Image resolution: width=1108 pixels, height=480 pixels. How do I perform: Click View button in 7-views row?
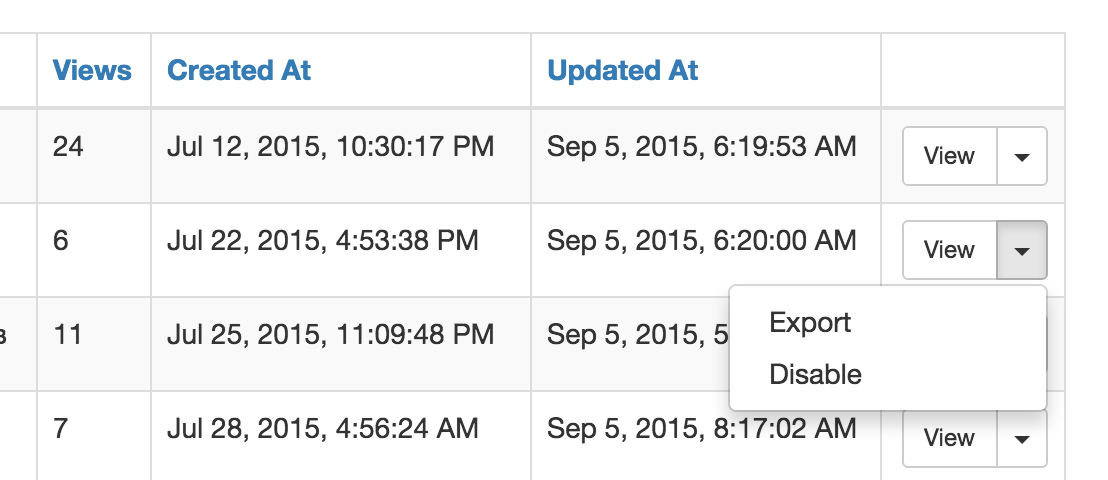pos(950,438)
